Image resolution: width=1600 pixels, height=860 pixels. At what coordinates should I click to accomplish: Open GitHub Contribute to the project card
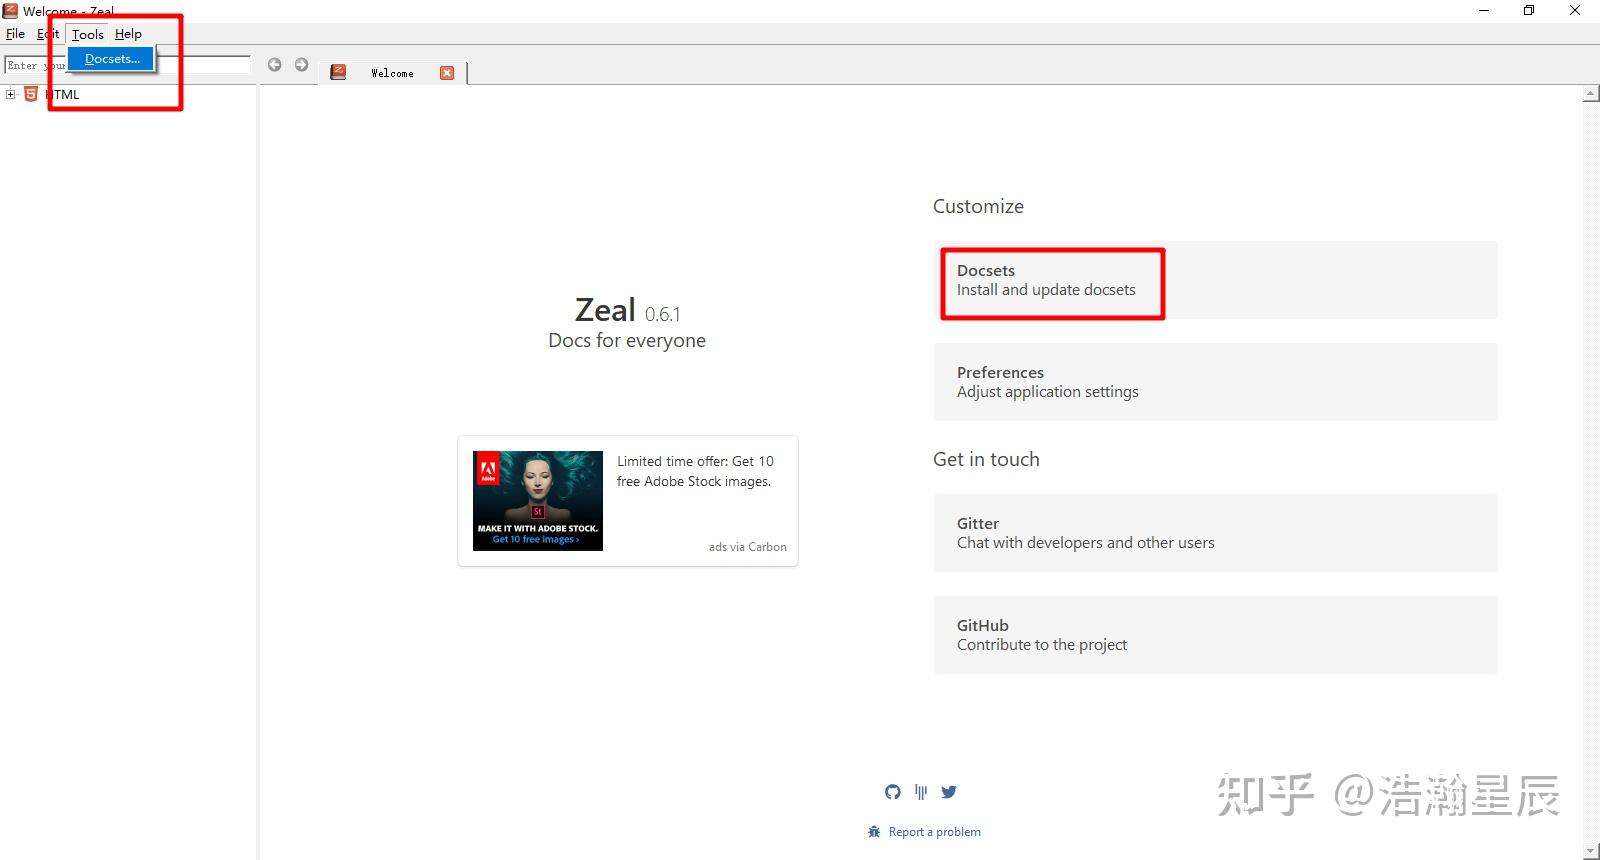tap(1215, 635)
